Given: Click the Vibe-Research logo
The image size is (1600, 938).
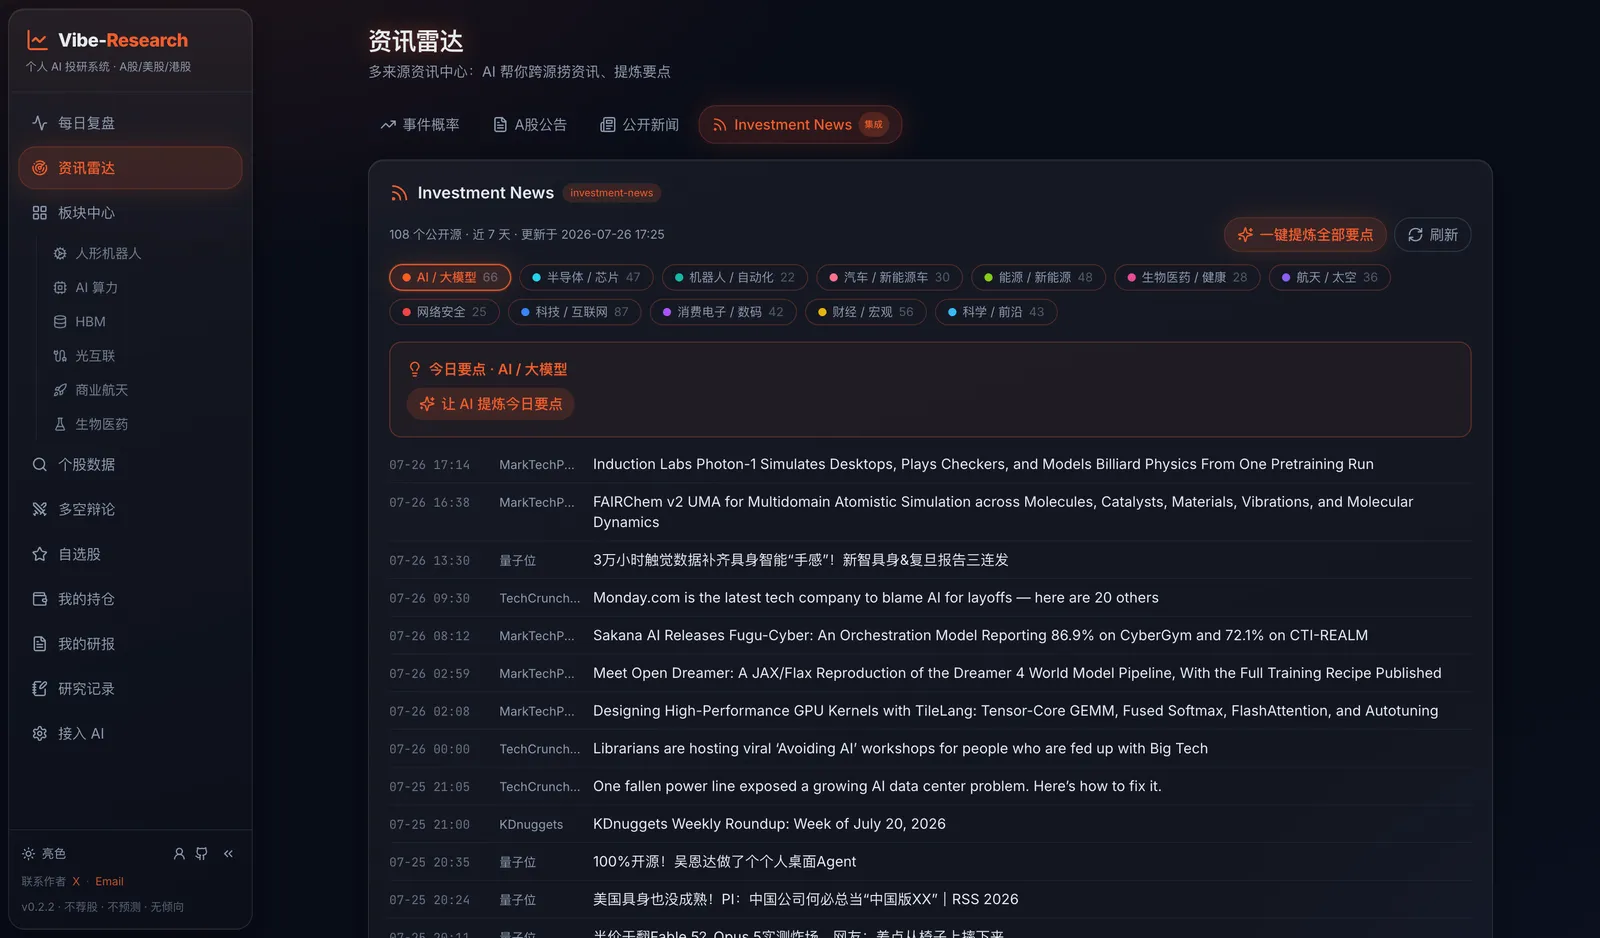Looking at the screenshot, I should [x=108, y=41].
